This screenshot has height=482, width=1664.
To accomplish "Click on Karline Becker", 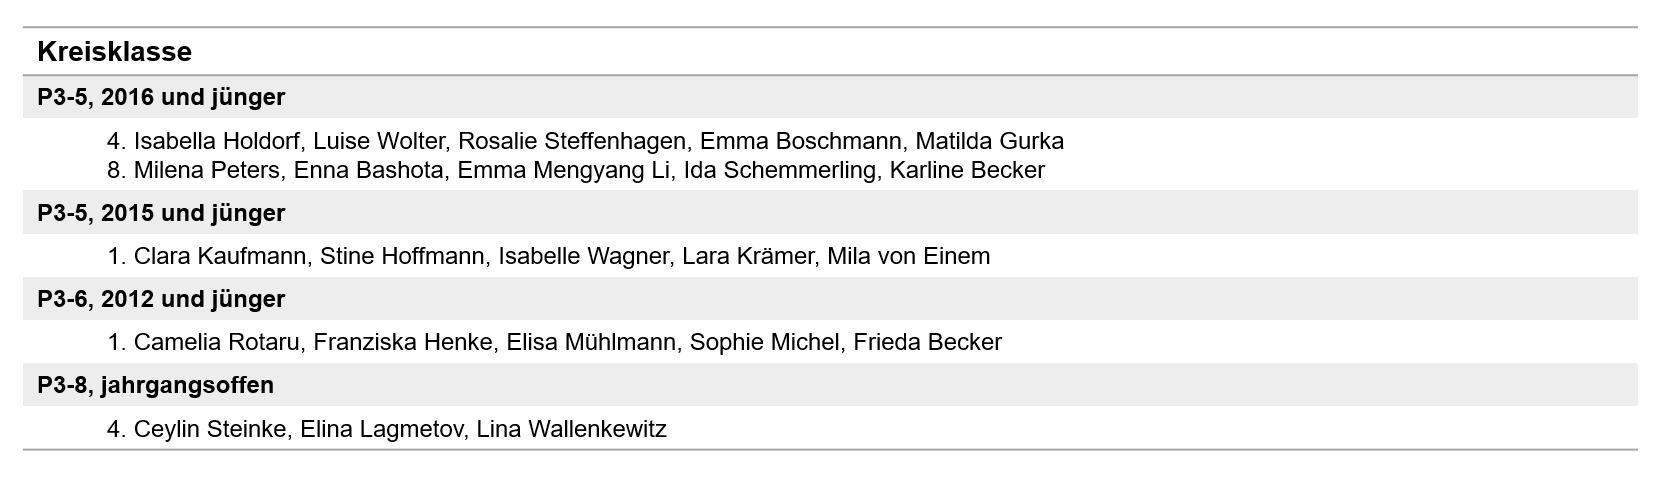I will [967, 170].
